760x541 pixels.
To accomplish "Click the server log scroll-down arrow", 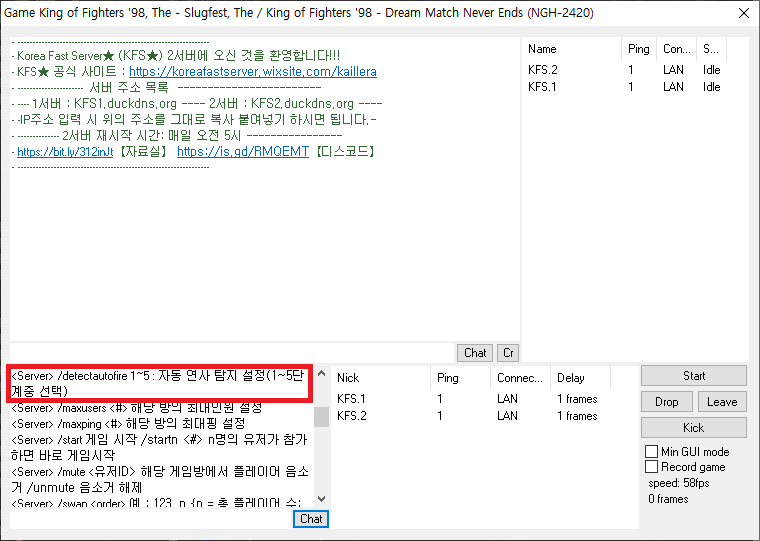I will [321, 498].
